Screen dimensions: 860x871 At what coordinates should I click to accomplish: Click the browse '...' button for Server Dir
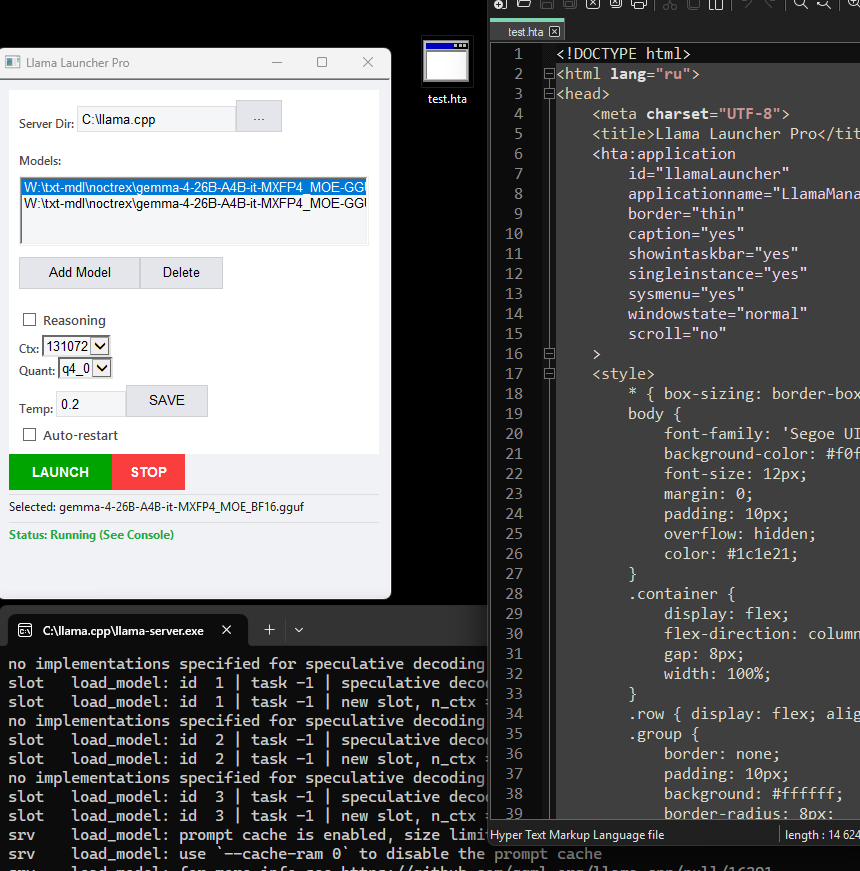(x=259, y=116)
